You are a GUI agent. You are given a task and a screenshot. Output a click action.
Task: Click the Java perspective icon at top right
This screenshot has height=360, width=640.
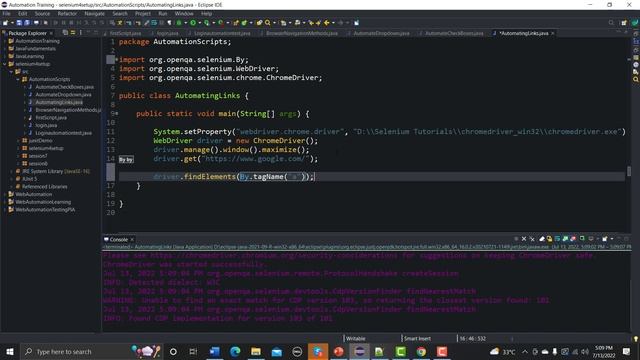click(x=635, y=23)
